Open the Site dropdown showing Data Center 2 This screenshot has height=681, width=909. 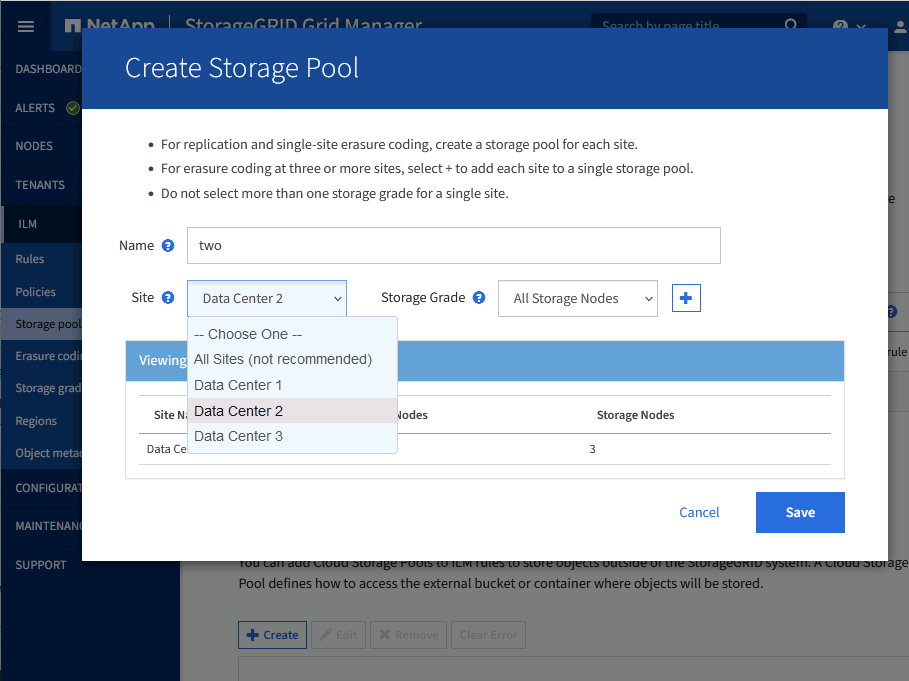coord(267,298)
